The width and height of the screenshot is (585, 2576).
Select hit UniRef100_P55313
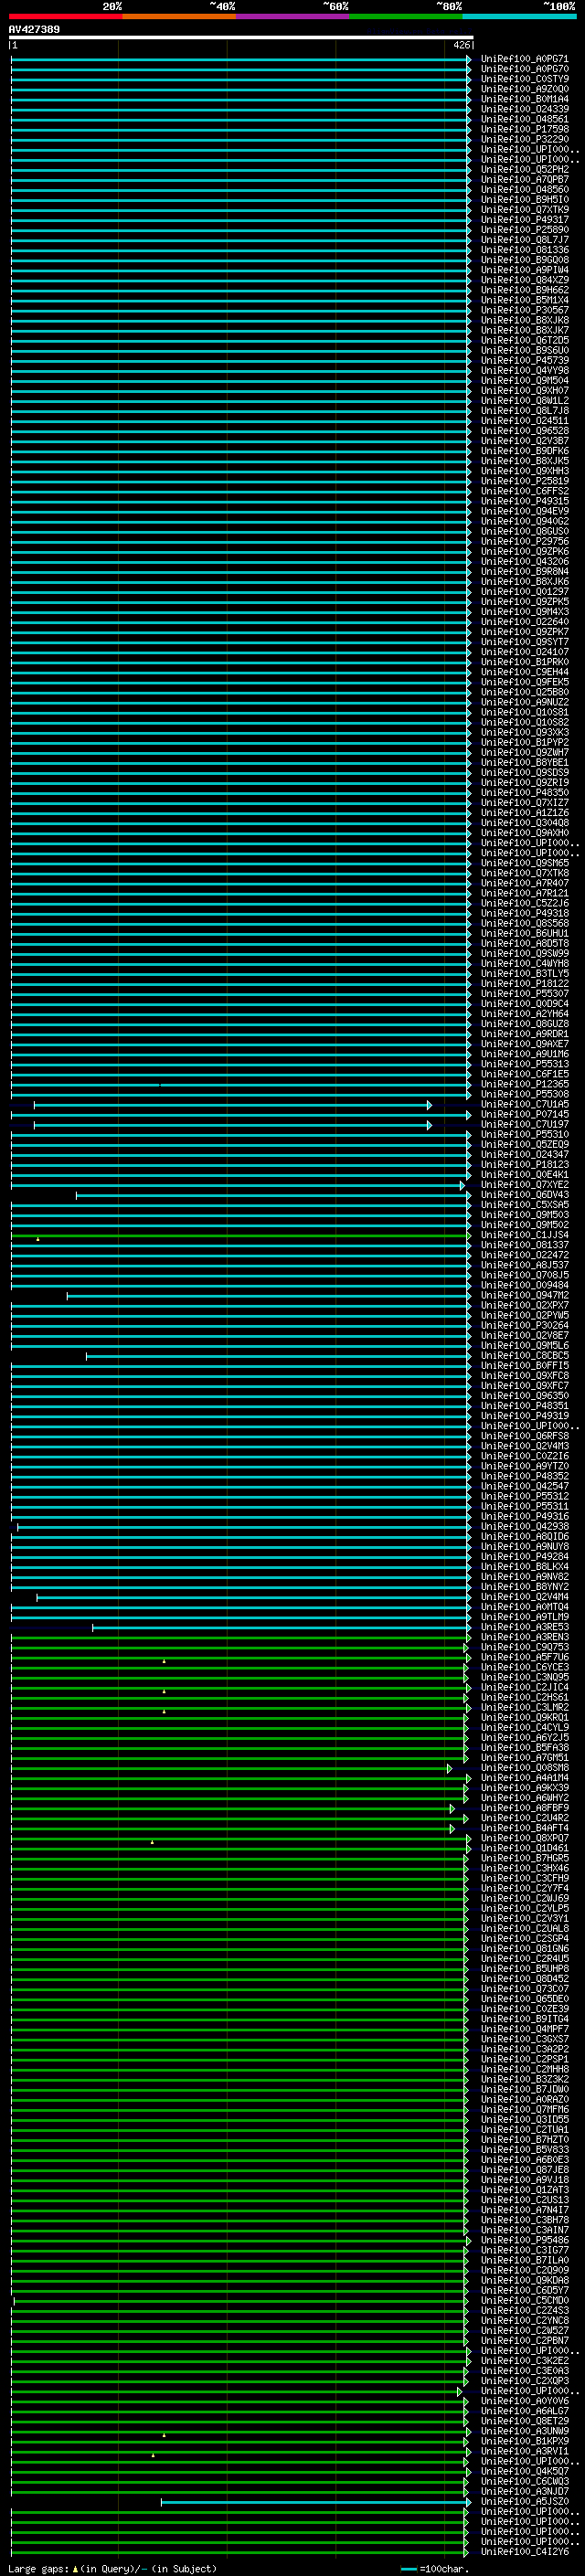point(525,1064)
